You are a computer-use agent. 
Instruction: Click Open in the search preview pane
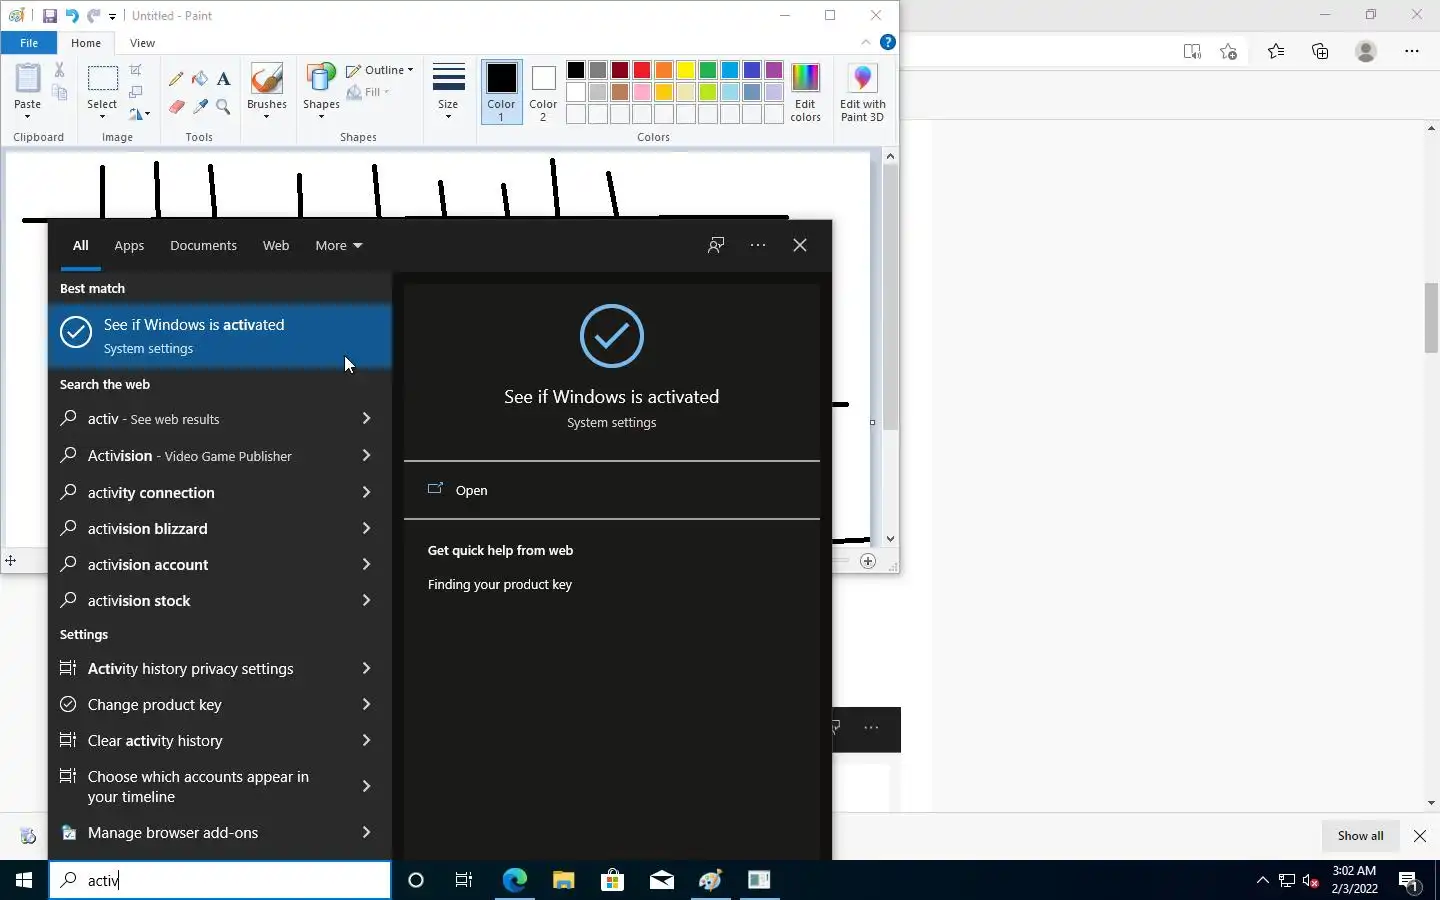pos(612,490)
